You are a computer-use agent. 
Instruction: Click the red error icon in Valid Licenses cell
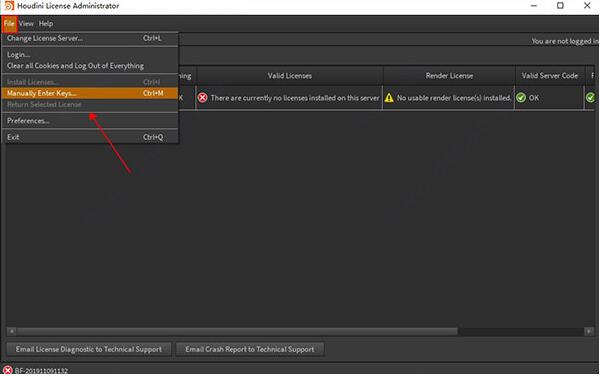click(202, 98)
